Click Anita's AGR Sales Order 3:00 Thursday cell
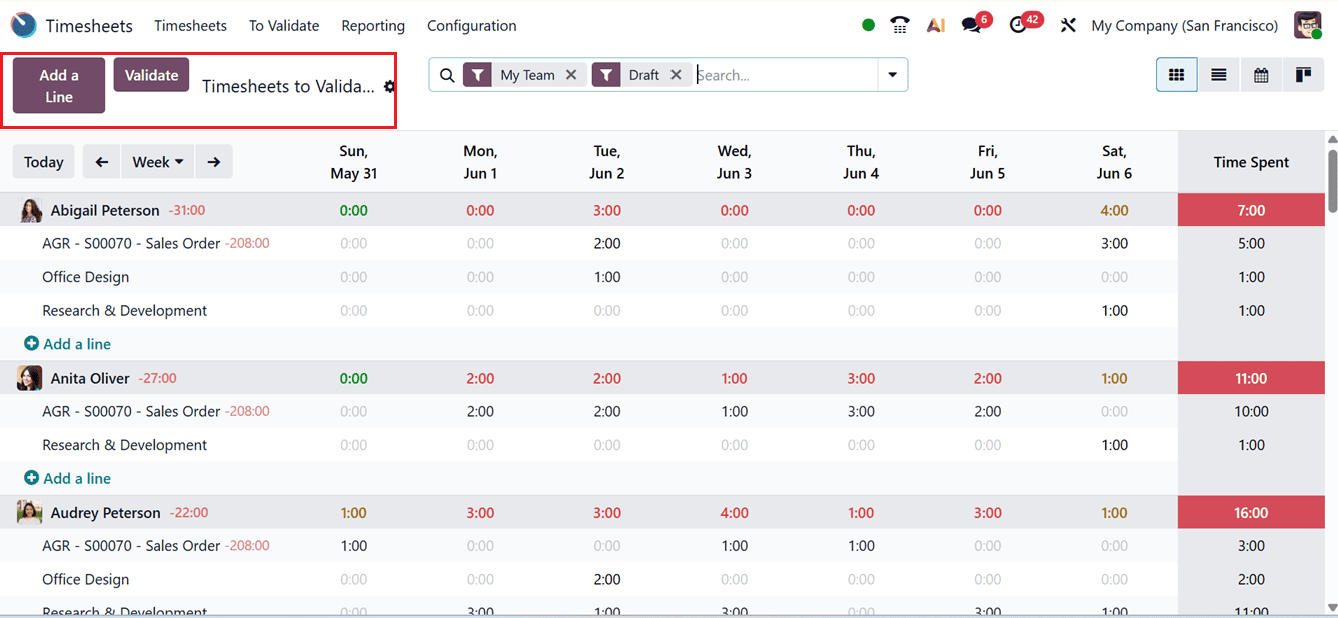Viewport: 1338px width, 618px height. click(x=861, y=411)
